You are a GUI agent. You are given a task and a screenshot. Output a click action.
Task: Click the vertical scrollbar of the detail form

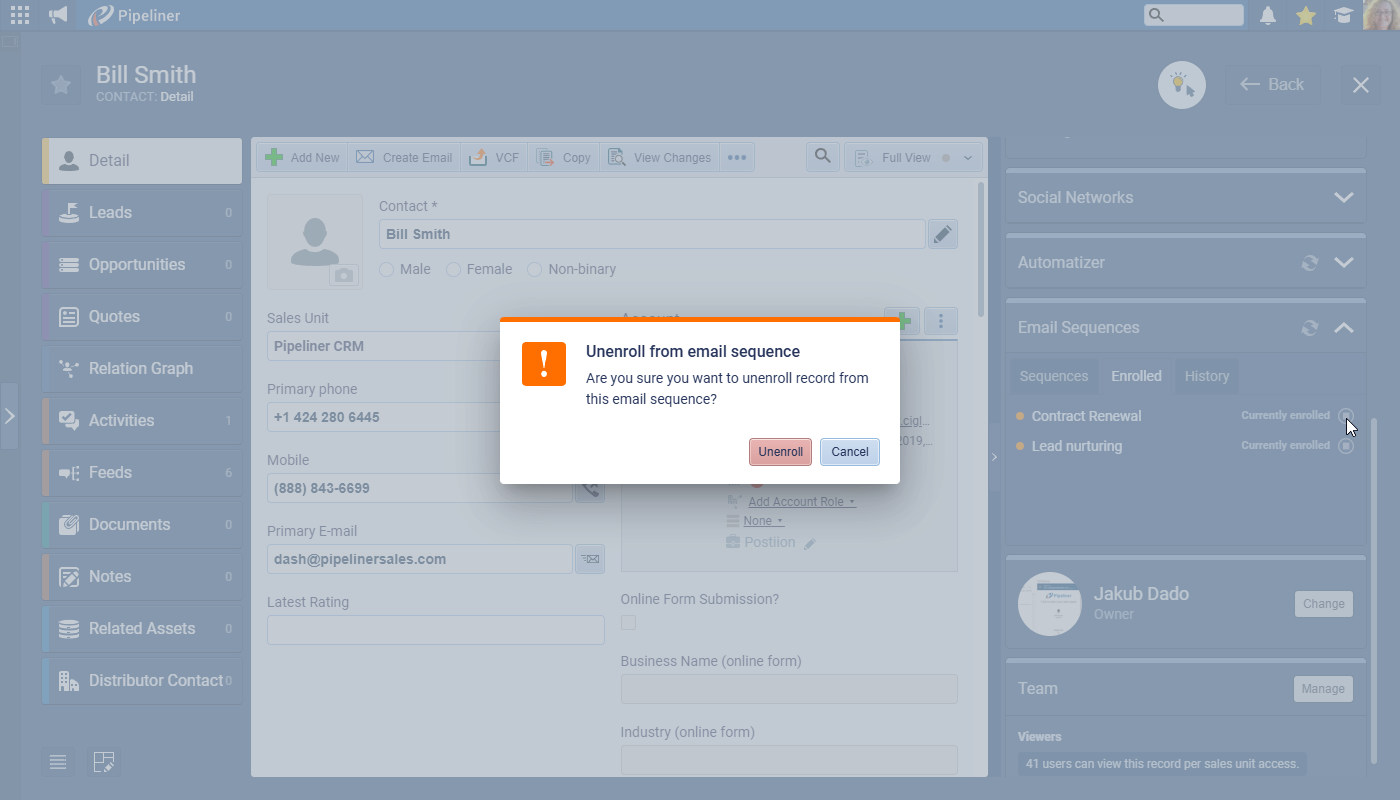click(981, 250)
